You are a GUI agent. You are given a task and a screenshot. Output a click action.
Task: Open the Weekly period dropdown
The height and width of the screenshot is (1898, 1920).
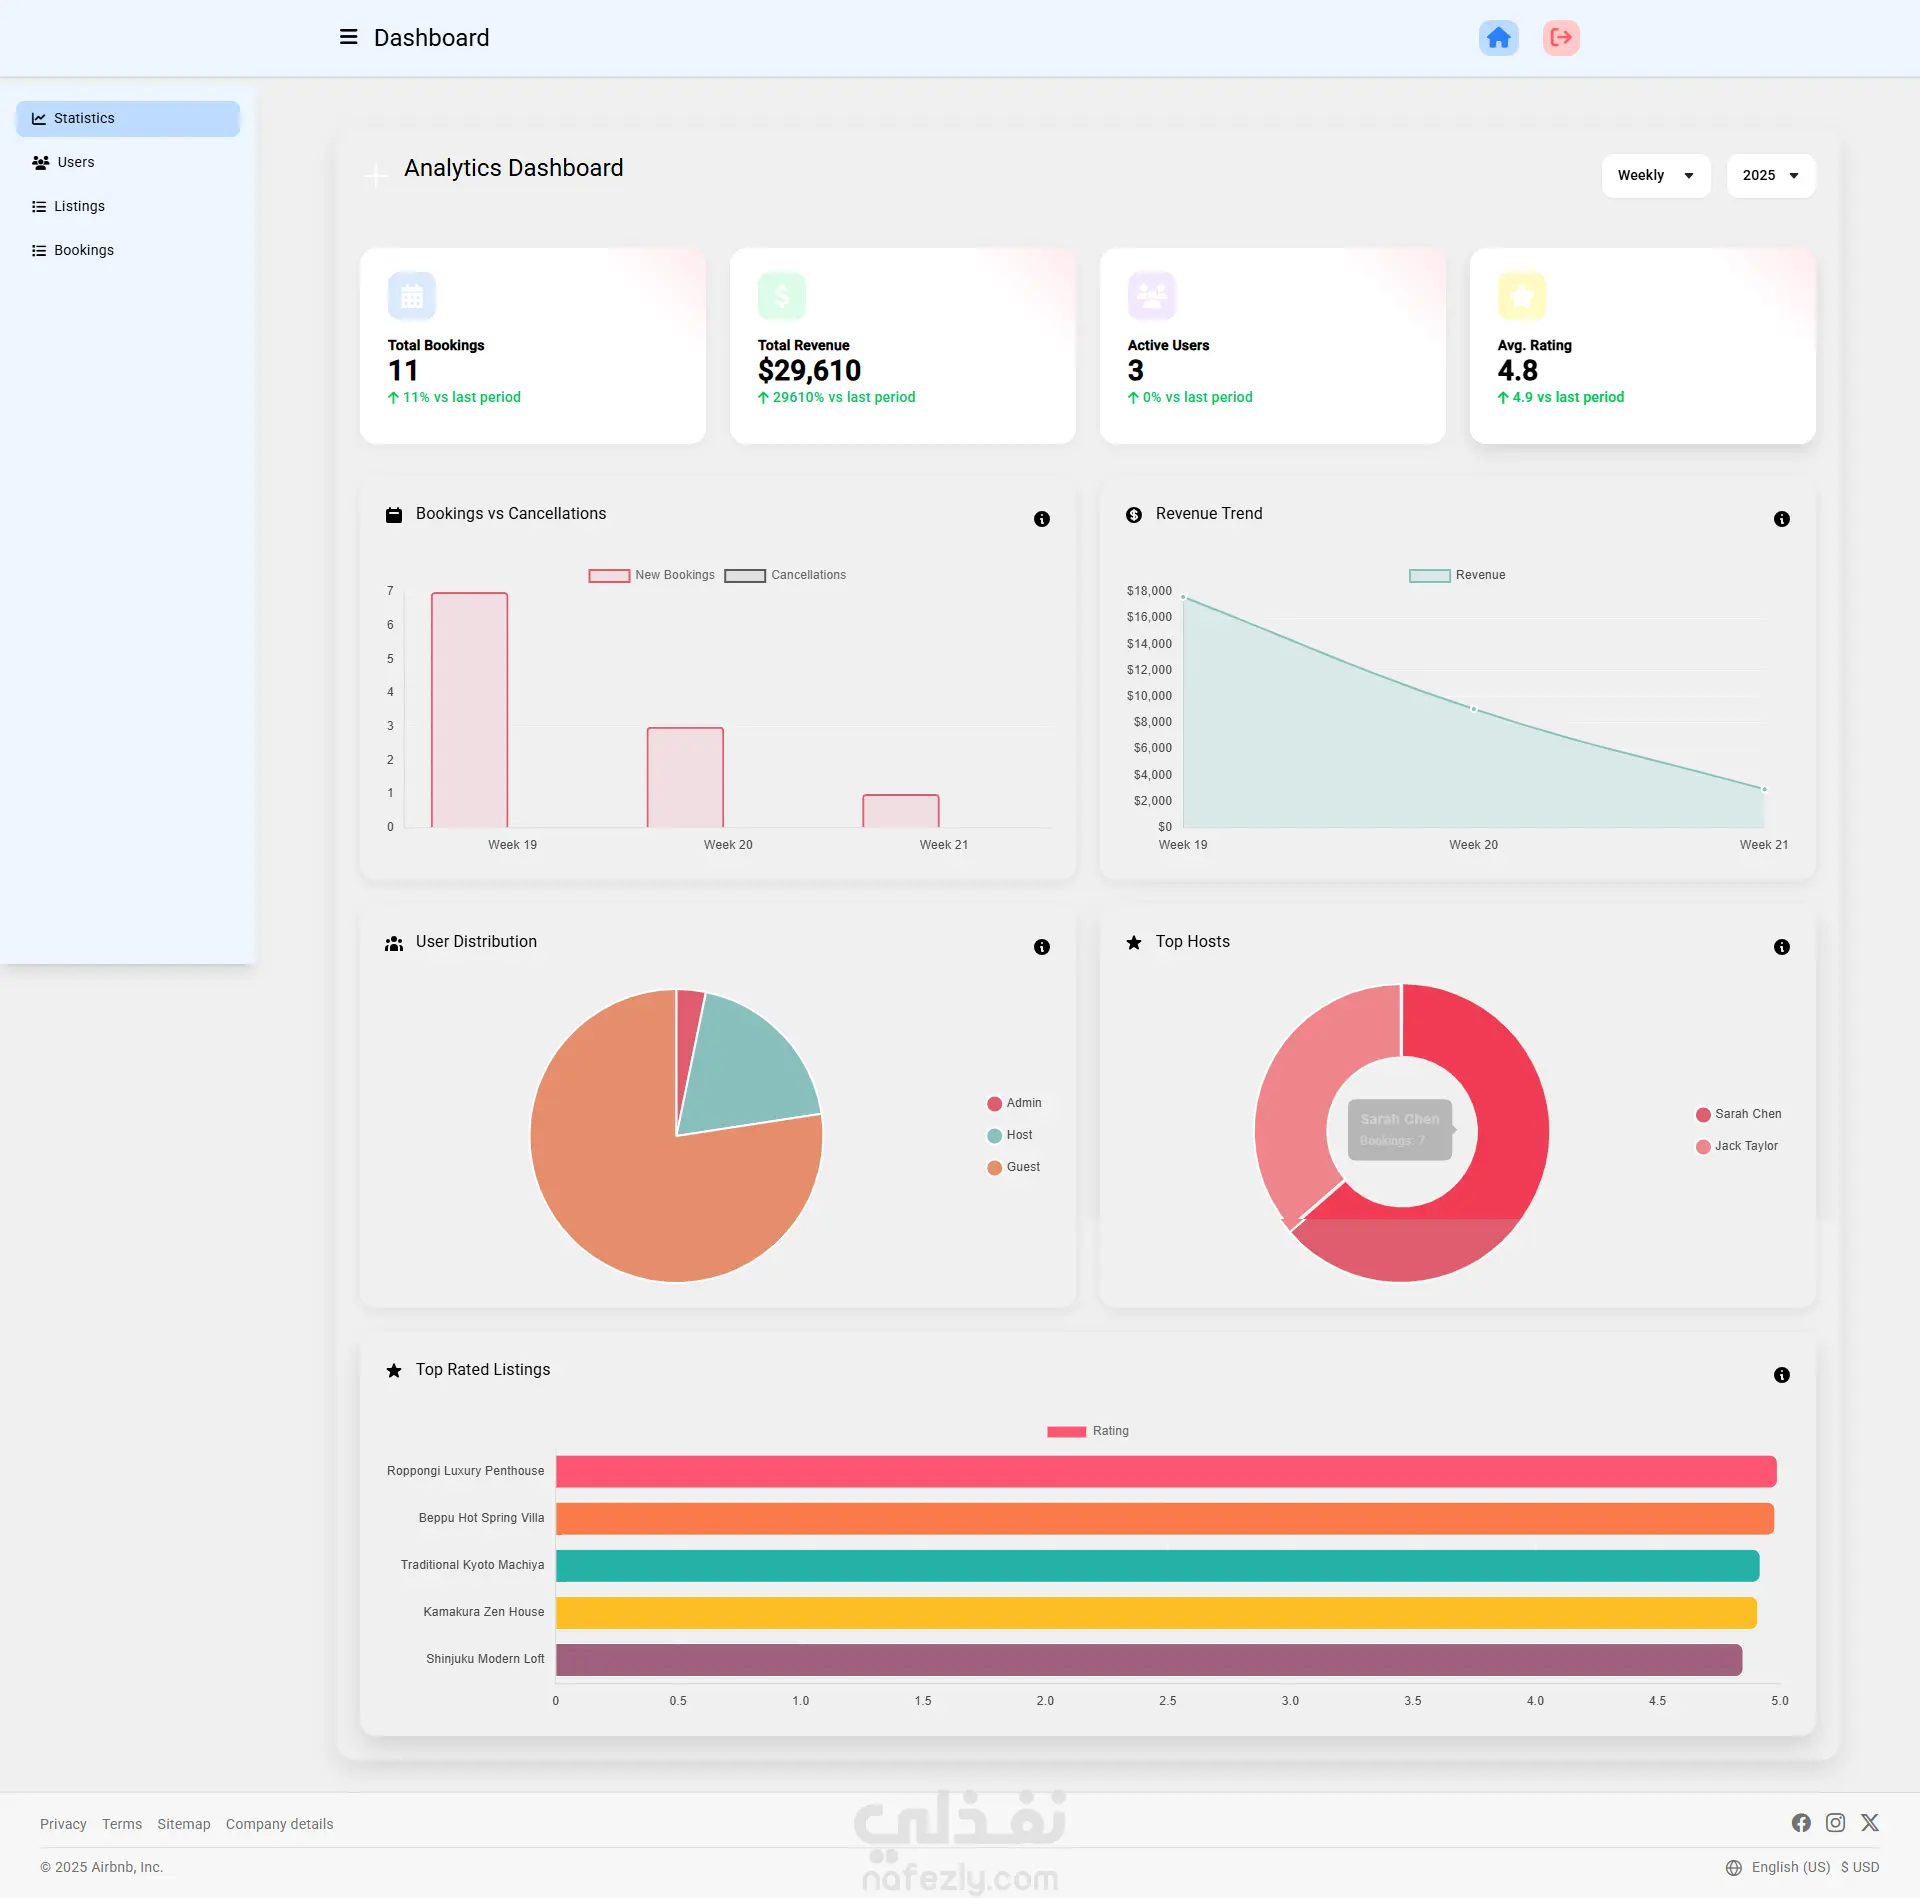(x=1655, y=176)
